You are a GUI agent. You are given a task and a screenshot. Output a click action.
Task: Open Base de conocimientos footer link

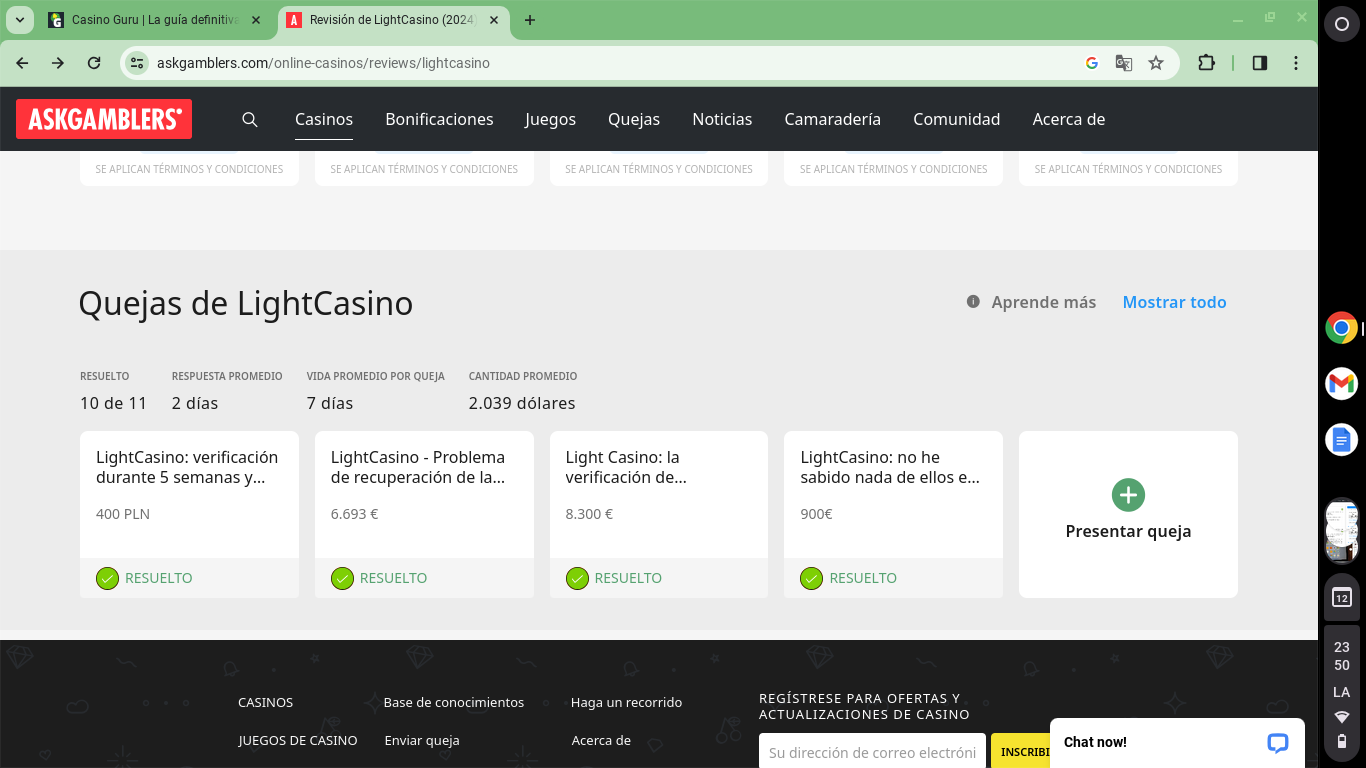click(454, 703)
